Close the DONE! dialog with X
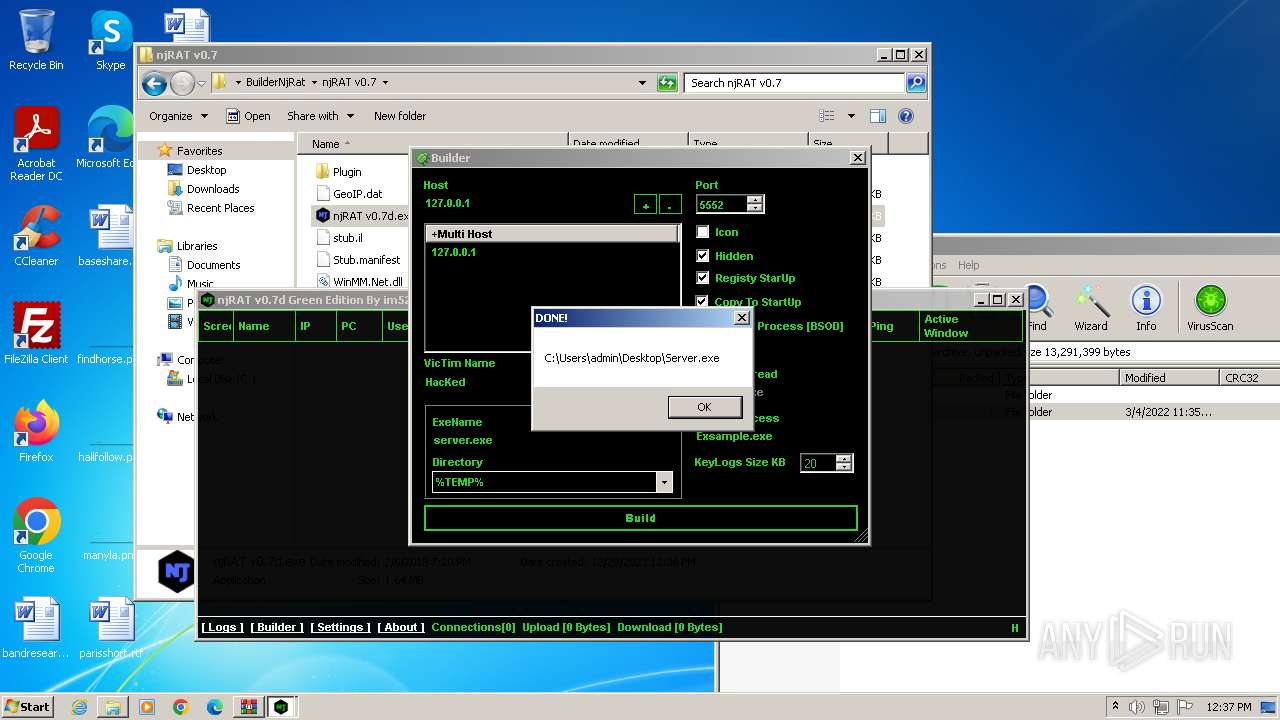The height and width of the screenshot is (720, 1280). pyautogui.click(x=741, y=317)
